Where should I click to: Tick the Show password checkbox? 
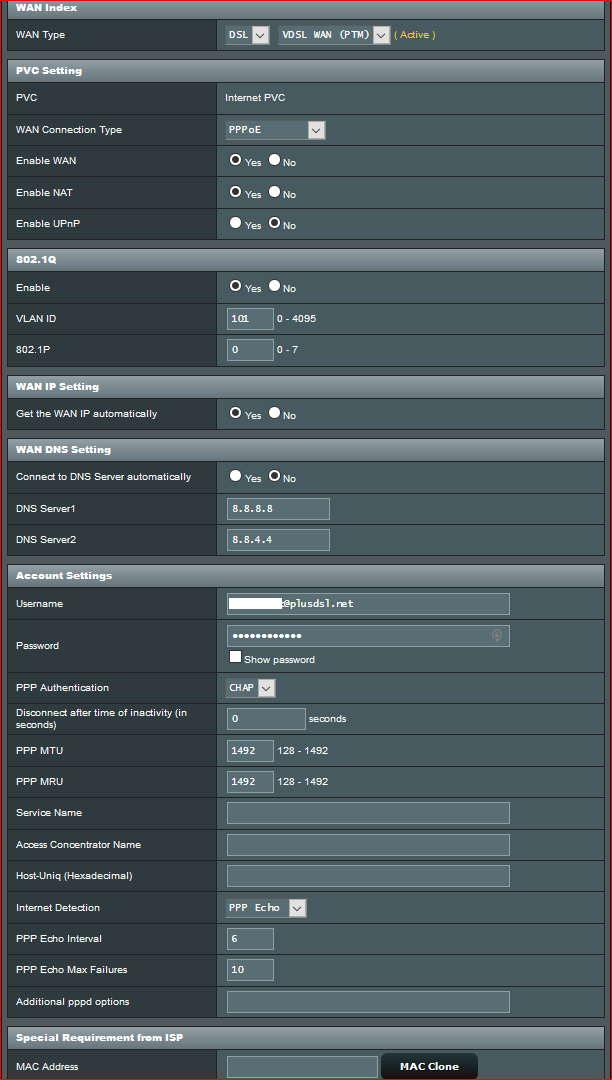click(236, 657)
